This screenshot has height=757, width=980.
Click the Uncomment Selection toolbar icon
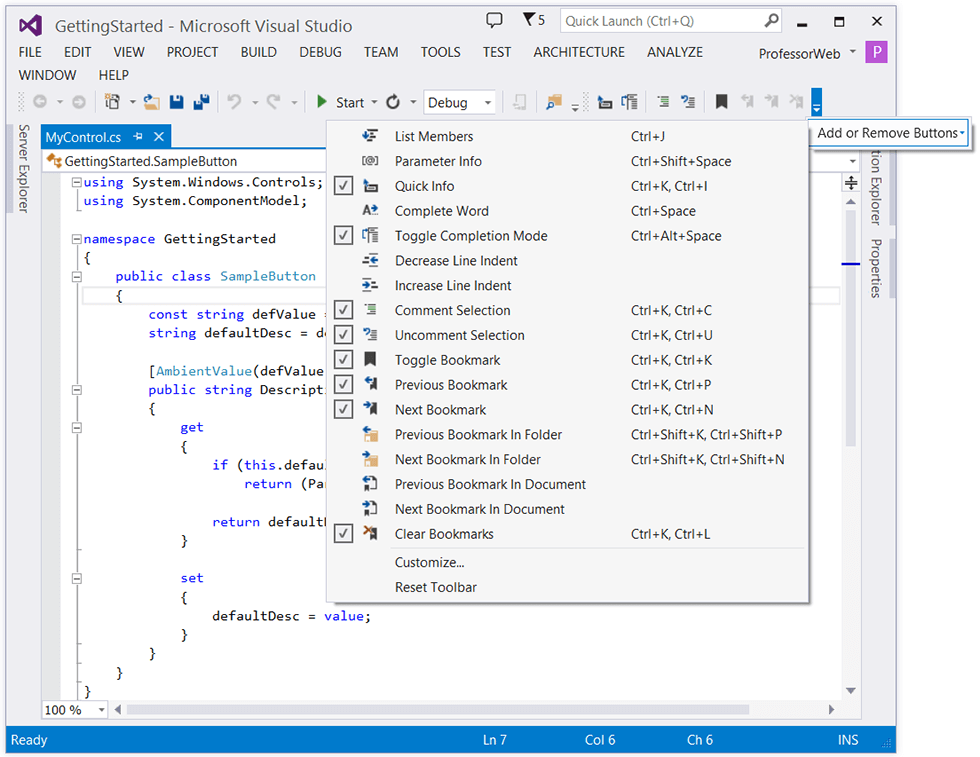pos(688,101)
